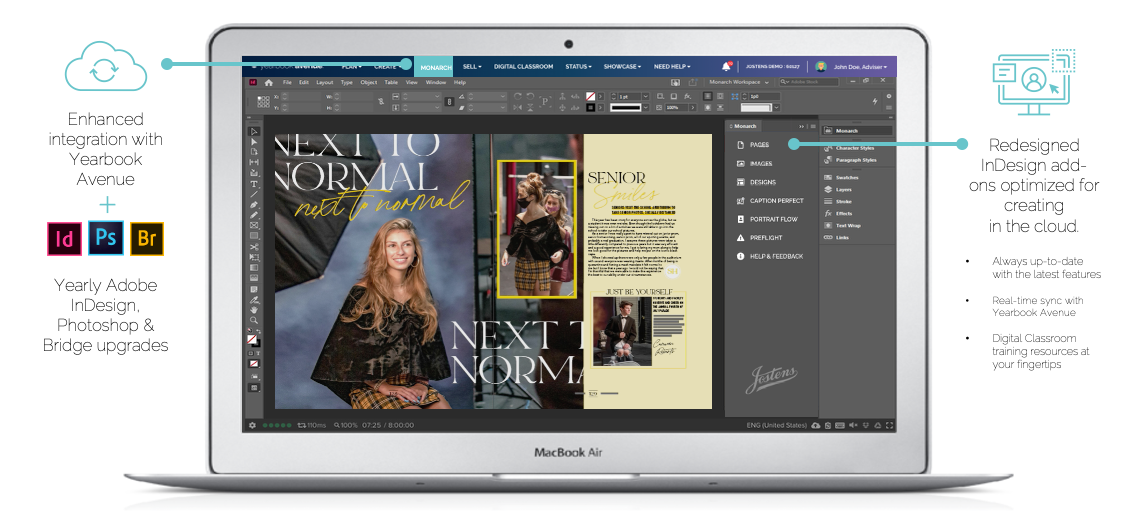Image resolution: width=1131 pixels, height=522 pixels.
Task: Open HELP & FEEDBACK in Monarch panel
Action: pos(772,257)
